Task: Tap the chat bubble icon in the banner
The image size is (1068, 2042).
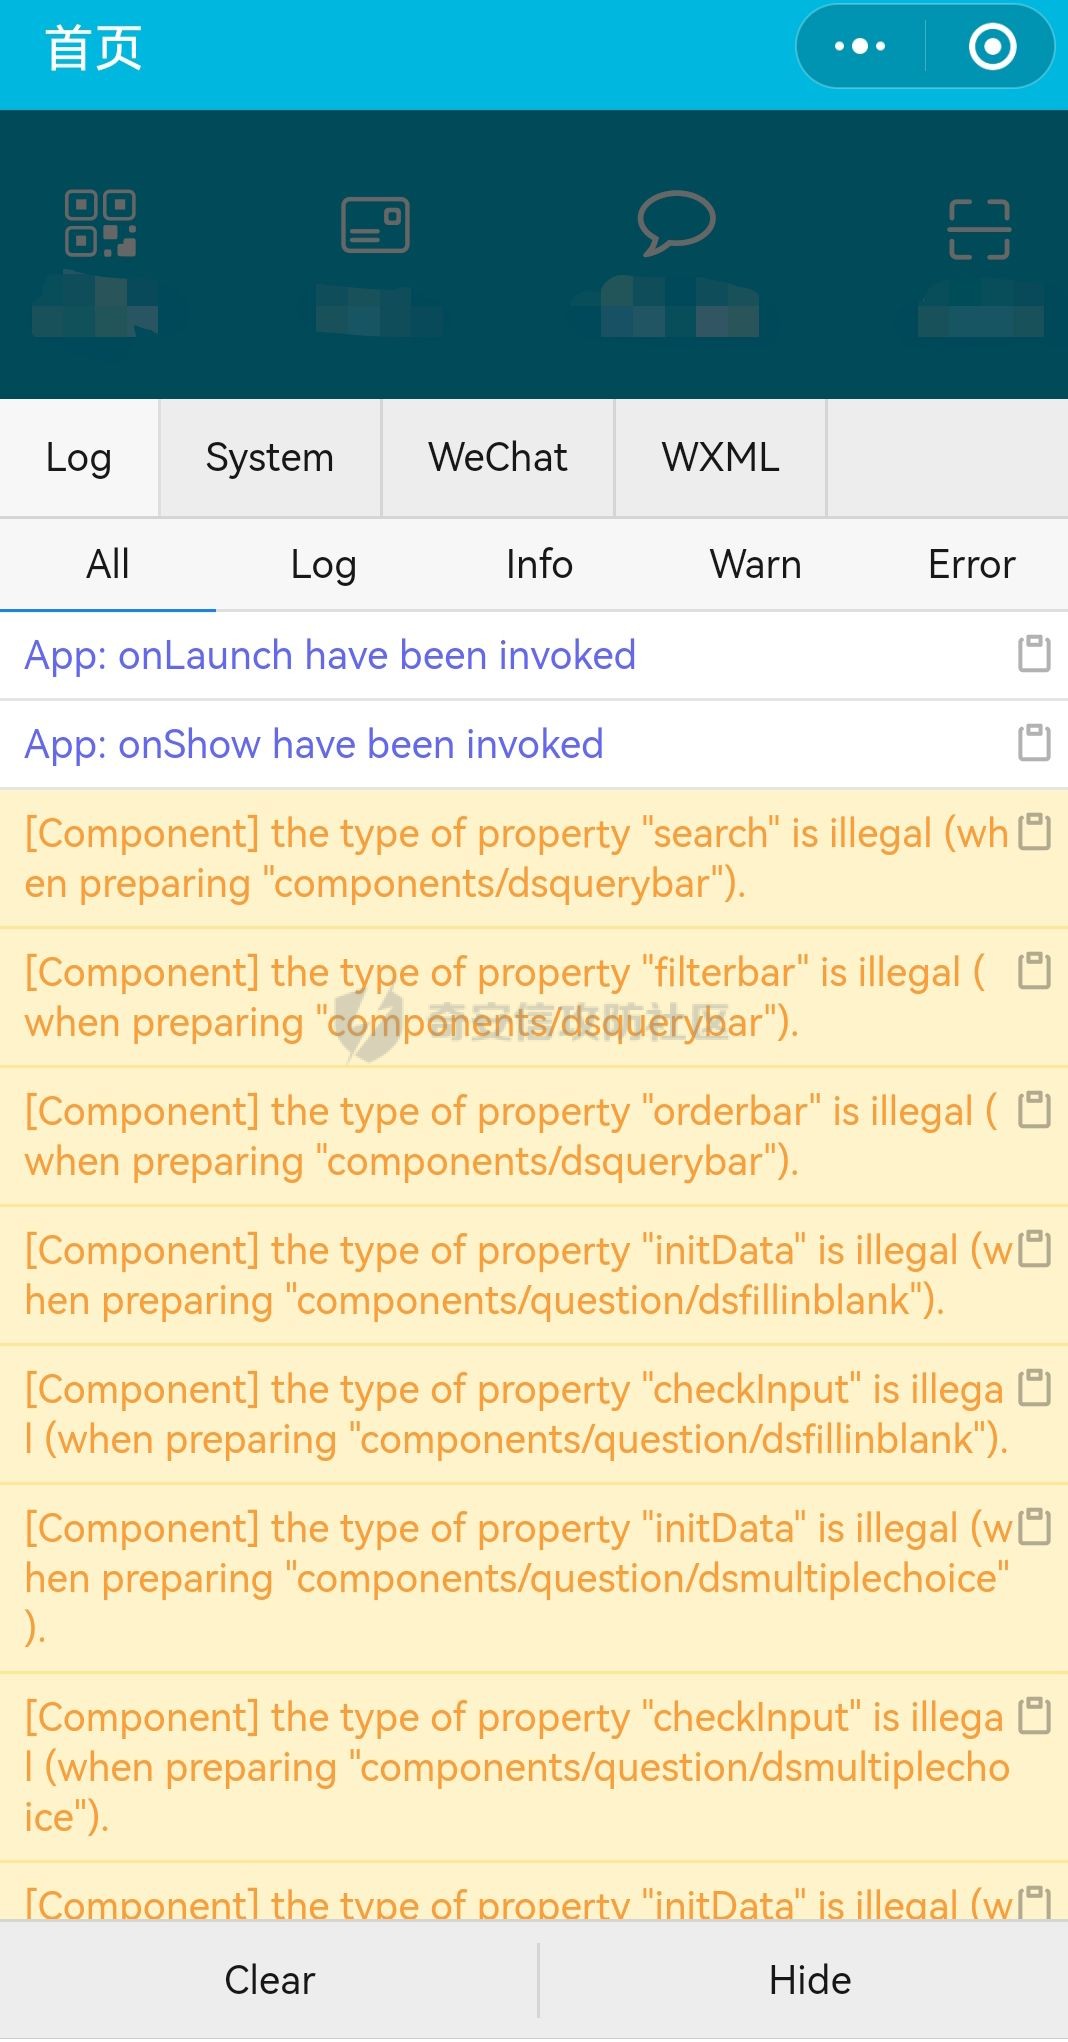Action: click(x=677, y=222)
